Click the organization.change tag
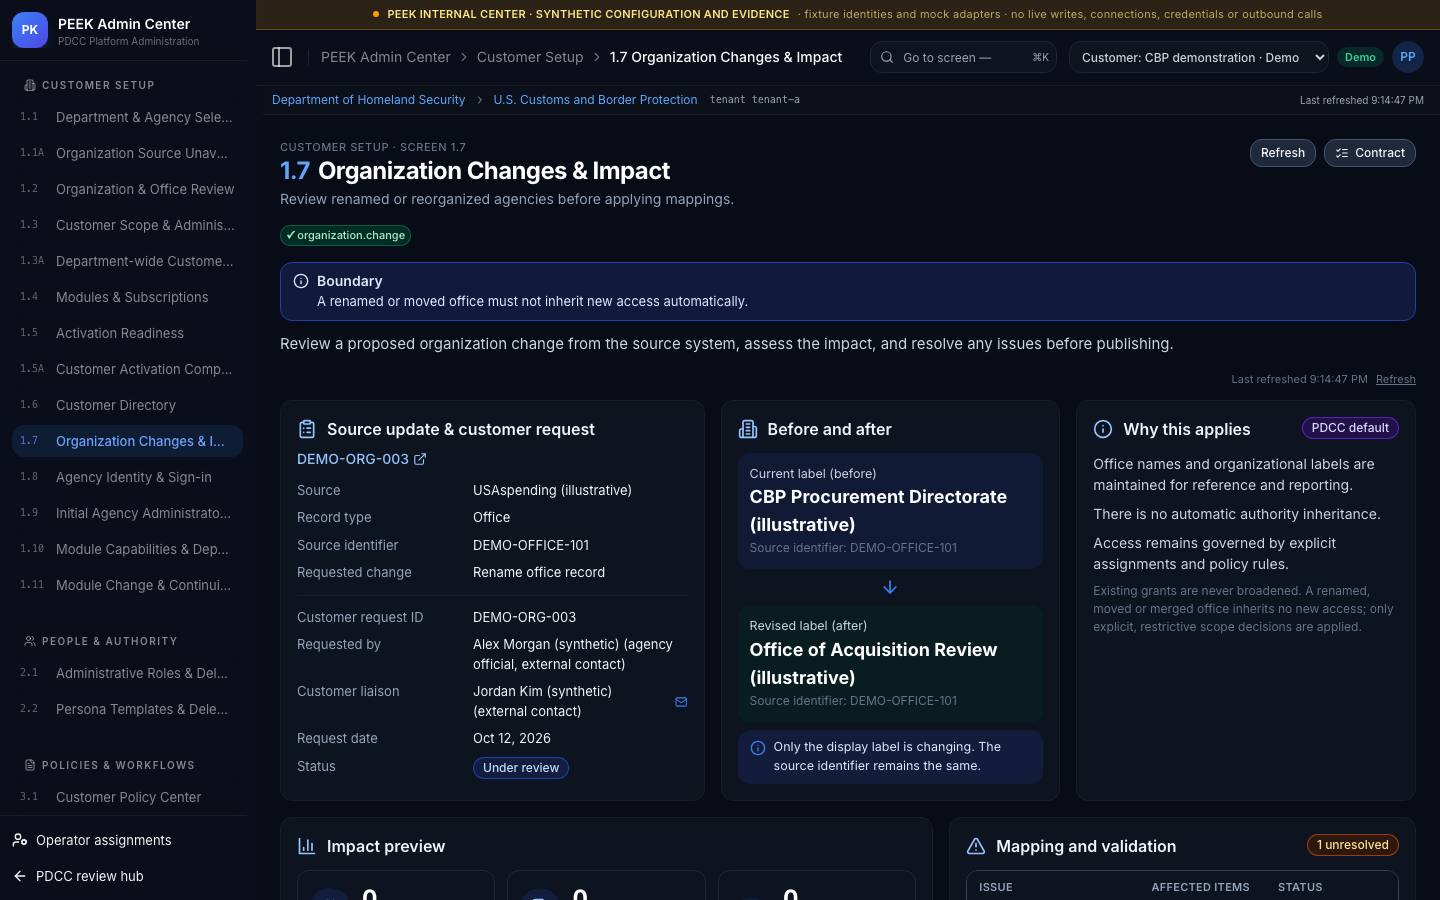 (x=345, y=235)
